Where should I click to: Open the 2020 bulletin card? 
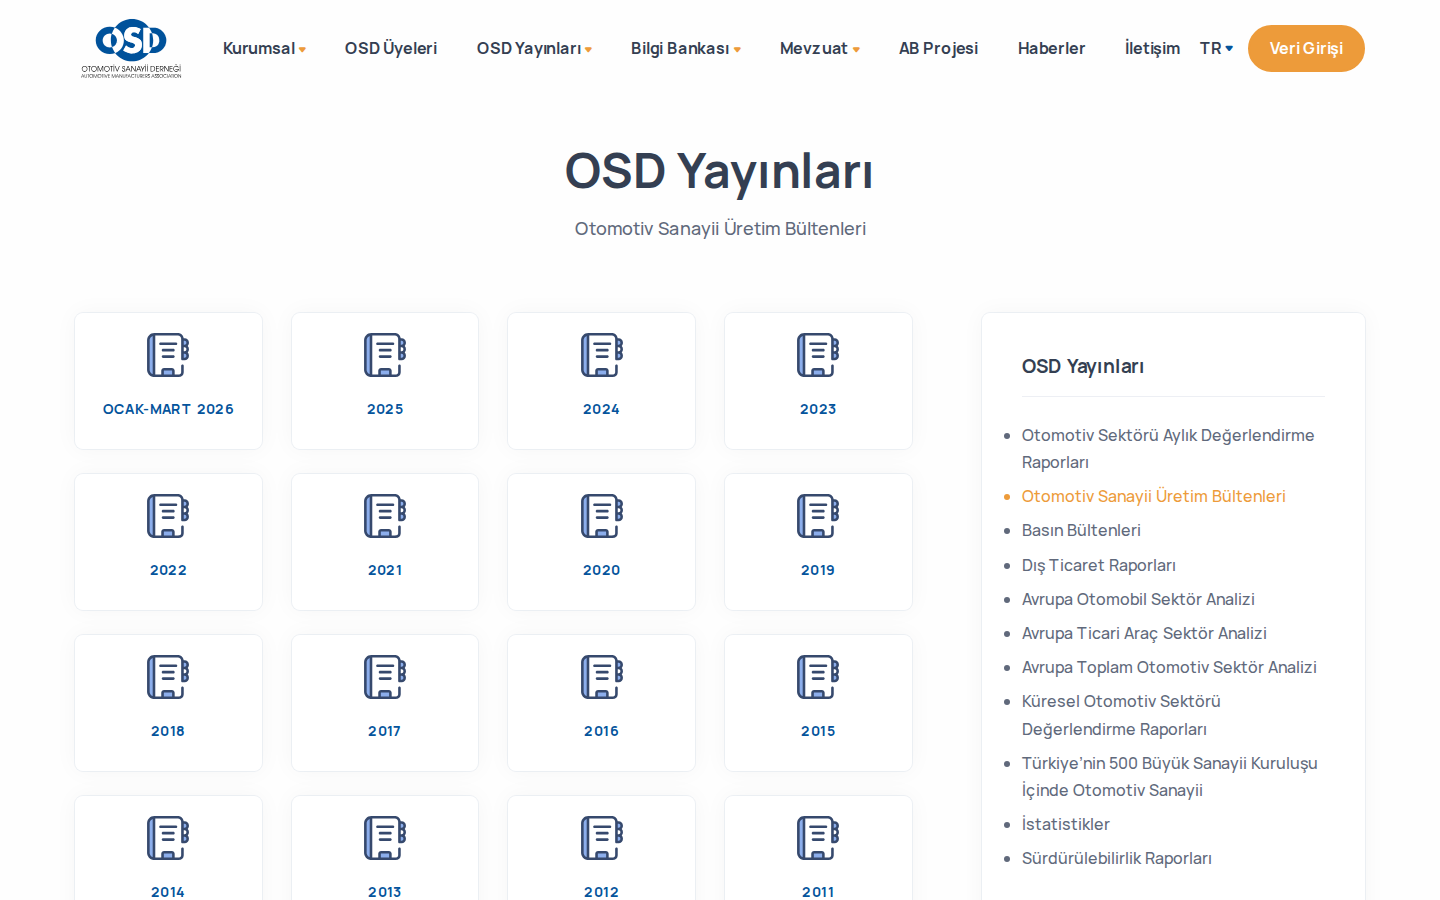[601, 542]
